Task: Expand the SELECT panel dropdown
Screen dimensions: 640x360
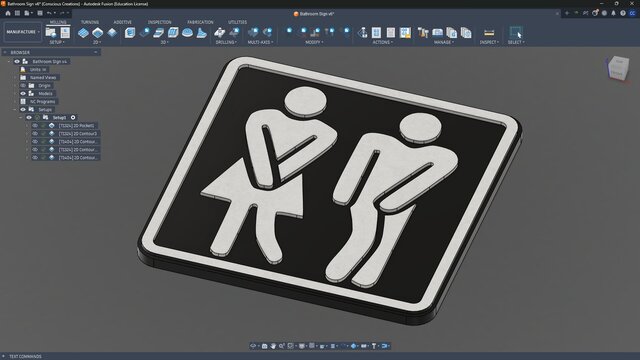Action: 516,42
